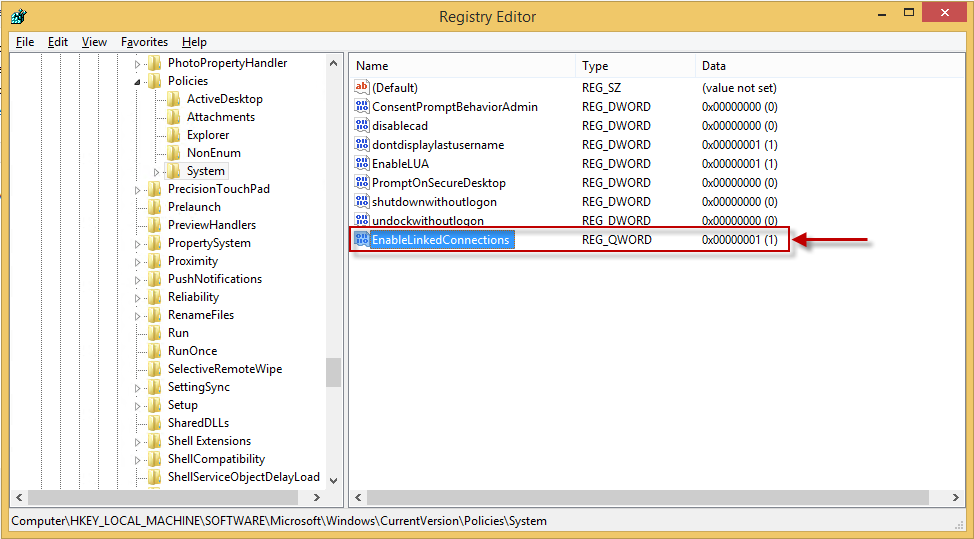Viewport: 974px width, 539px height.
Task: Click the REG_SZ type cell
Action: point(601,88)
